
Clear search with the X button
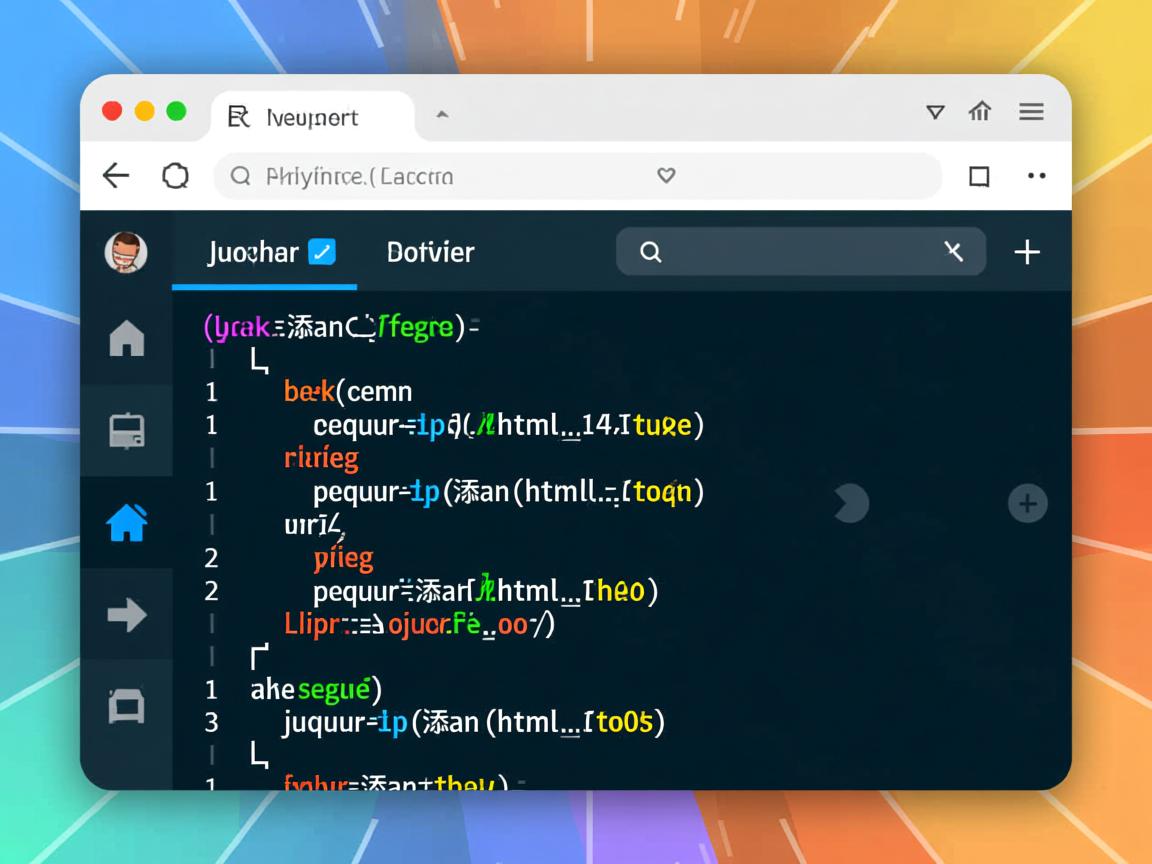[x=953, y=252]
